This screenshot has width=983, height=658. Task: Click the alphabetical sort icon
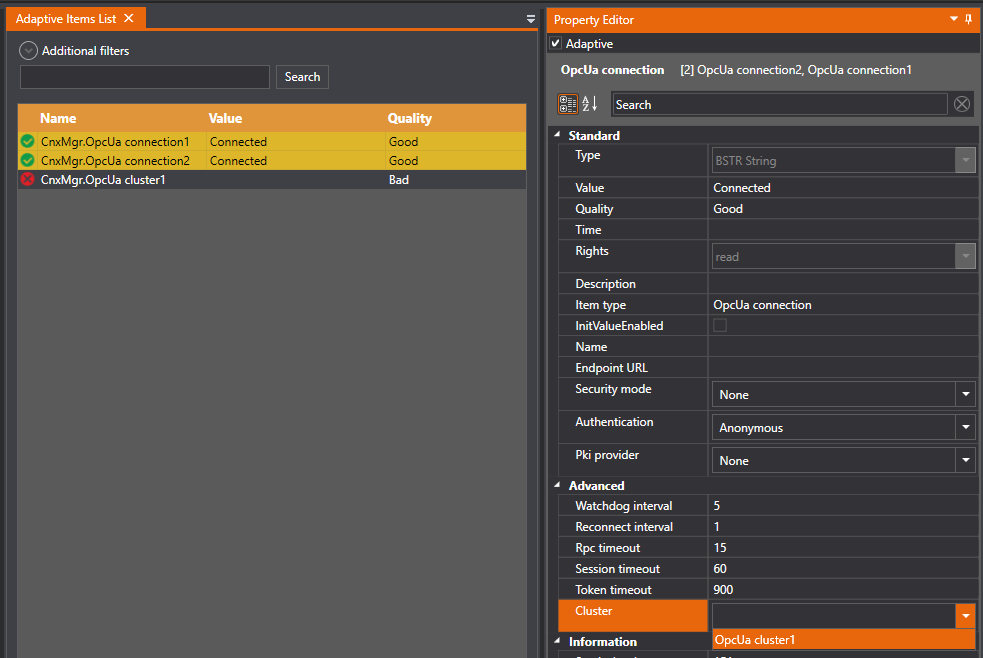point(590,104)
